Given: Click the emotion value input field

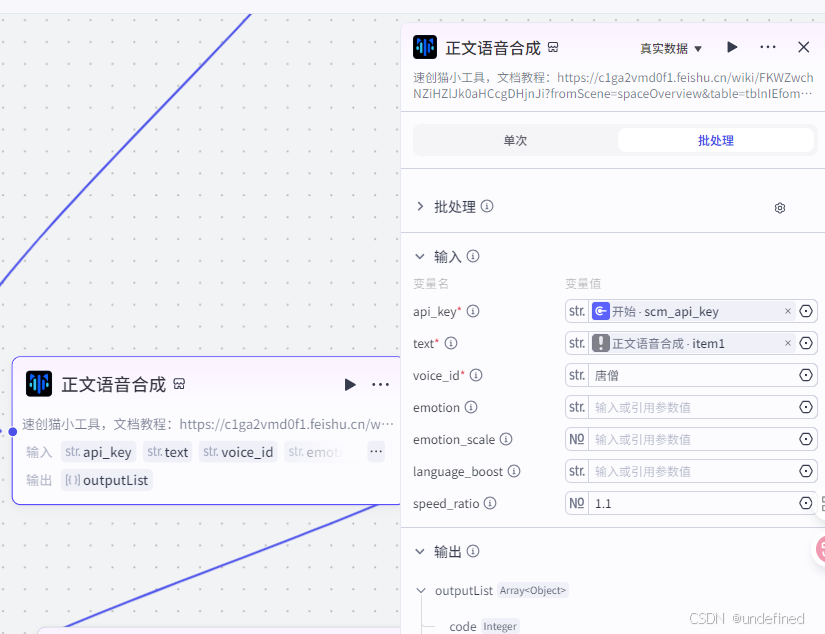Looking at the screenshot, I should click(692, 407).
